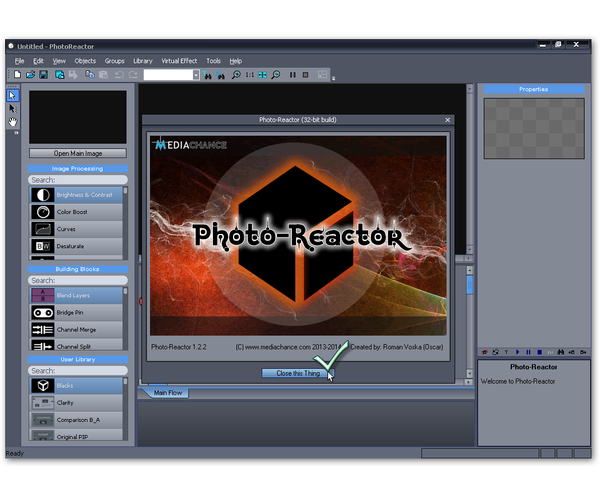
Task: Select the Bridge Pin block
Action: pos(76,313)
